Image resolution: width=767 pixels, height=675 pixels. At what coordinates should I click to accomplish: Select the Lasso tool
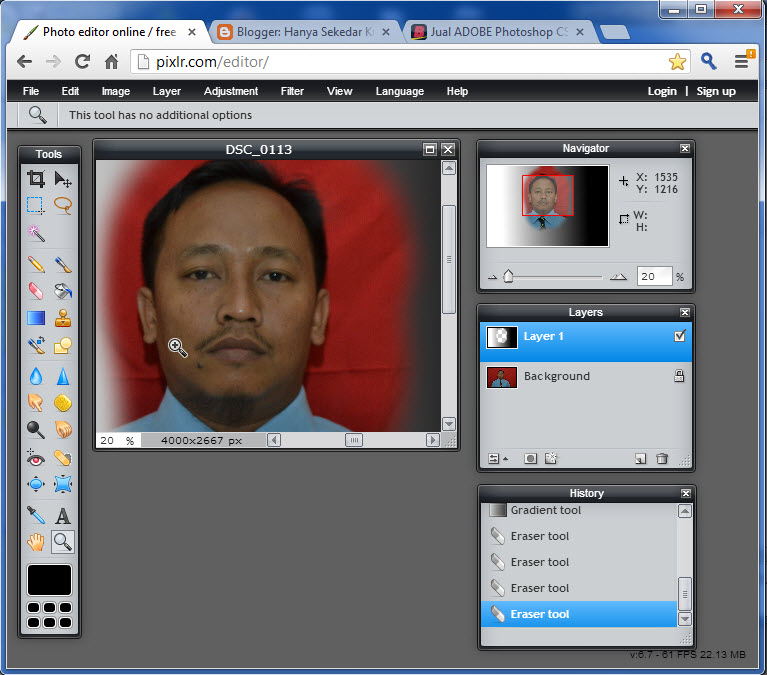pyautogui.click(x=63, y=205)
